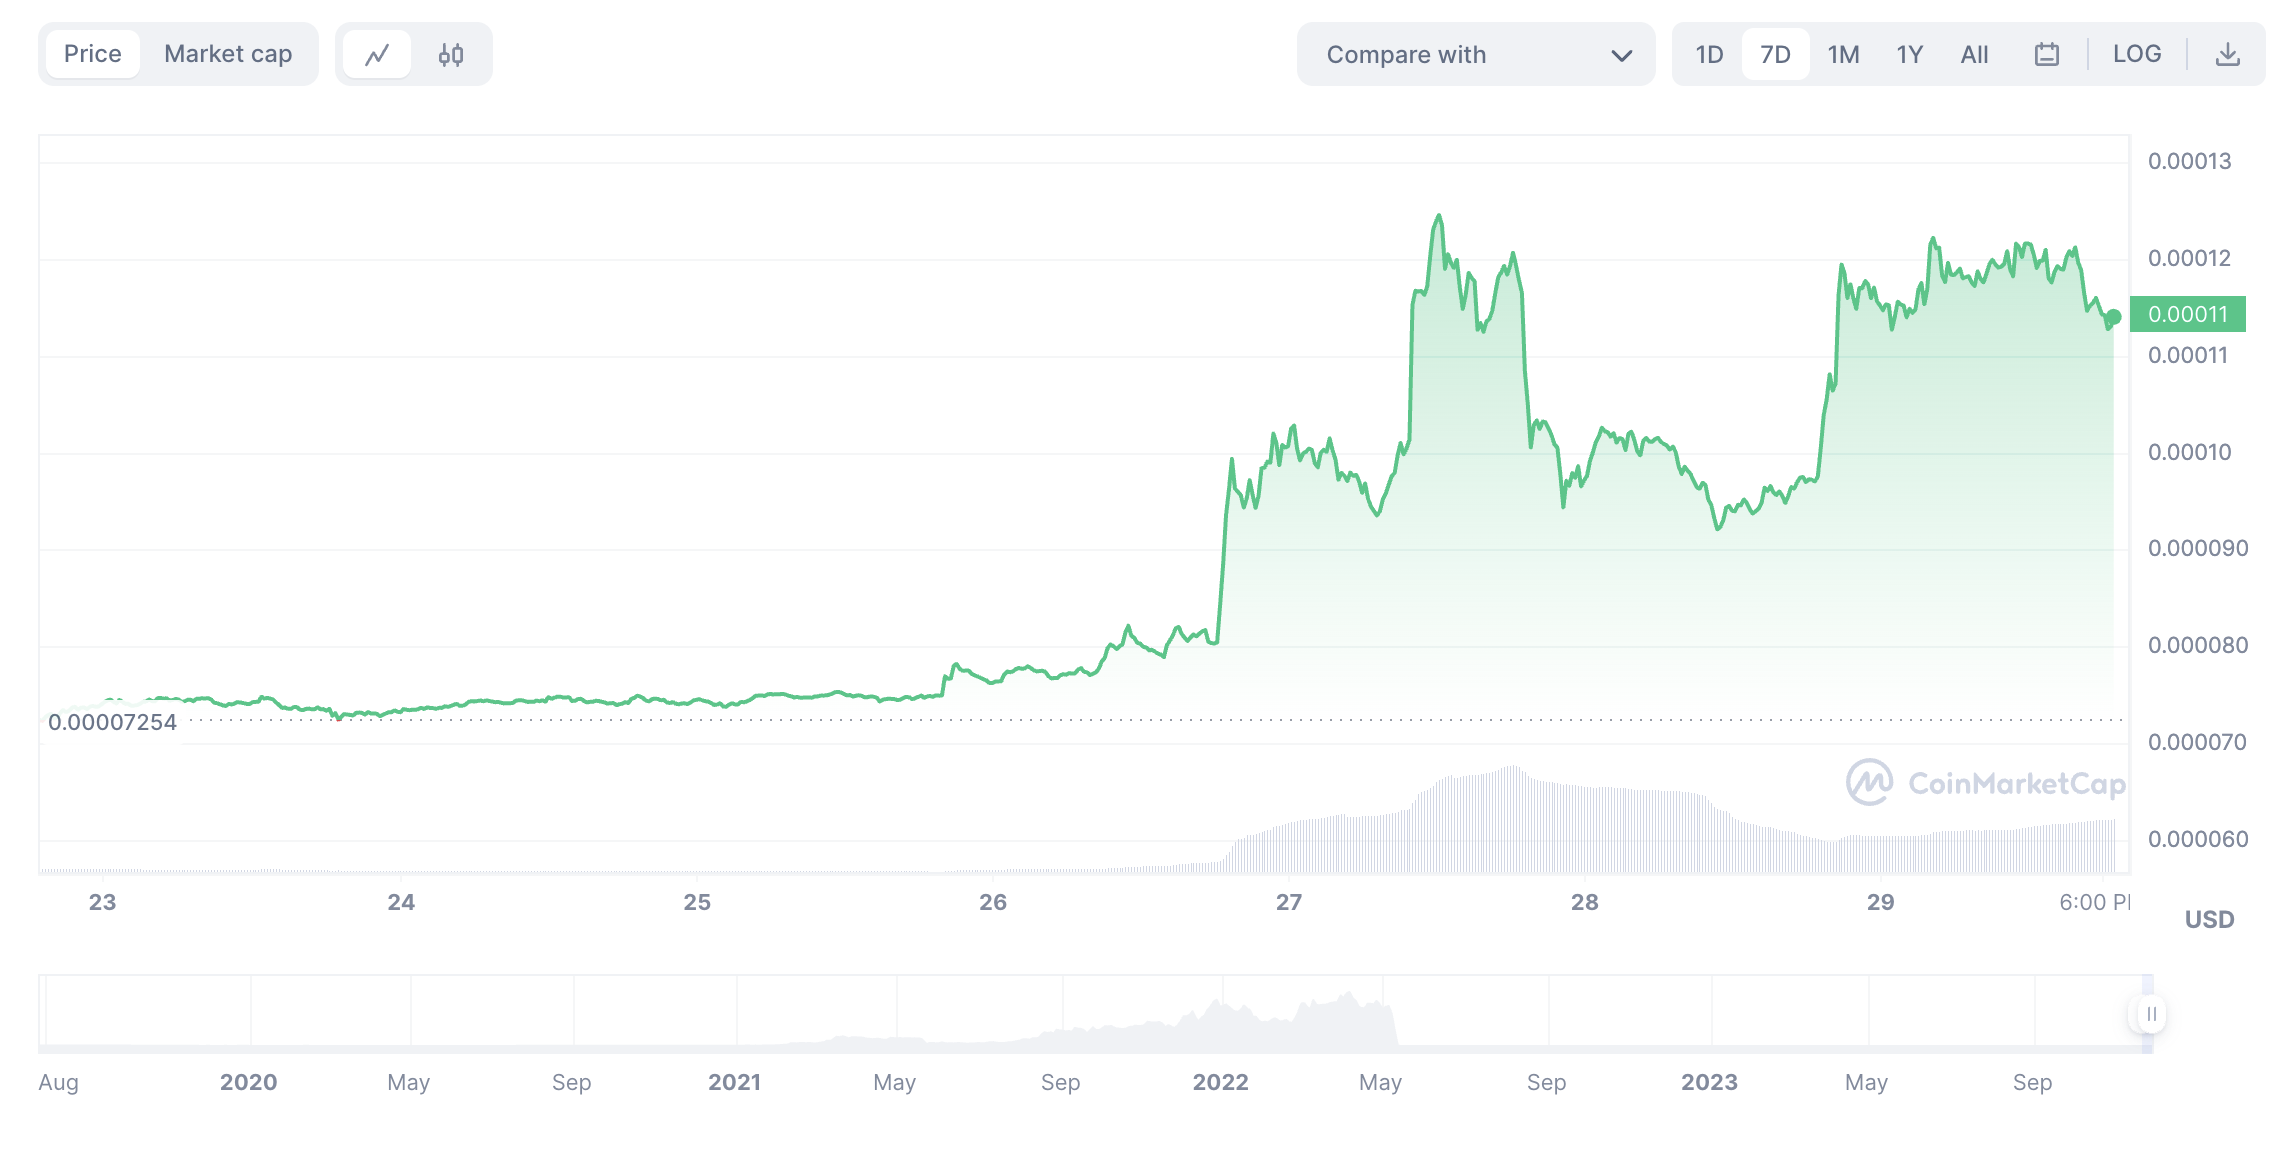Click the green 0.00011 current price label
The width and height of the screenshot is (2276, 1166).
pyautogui.click(x=2188, y=314)
